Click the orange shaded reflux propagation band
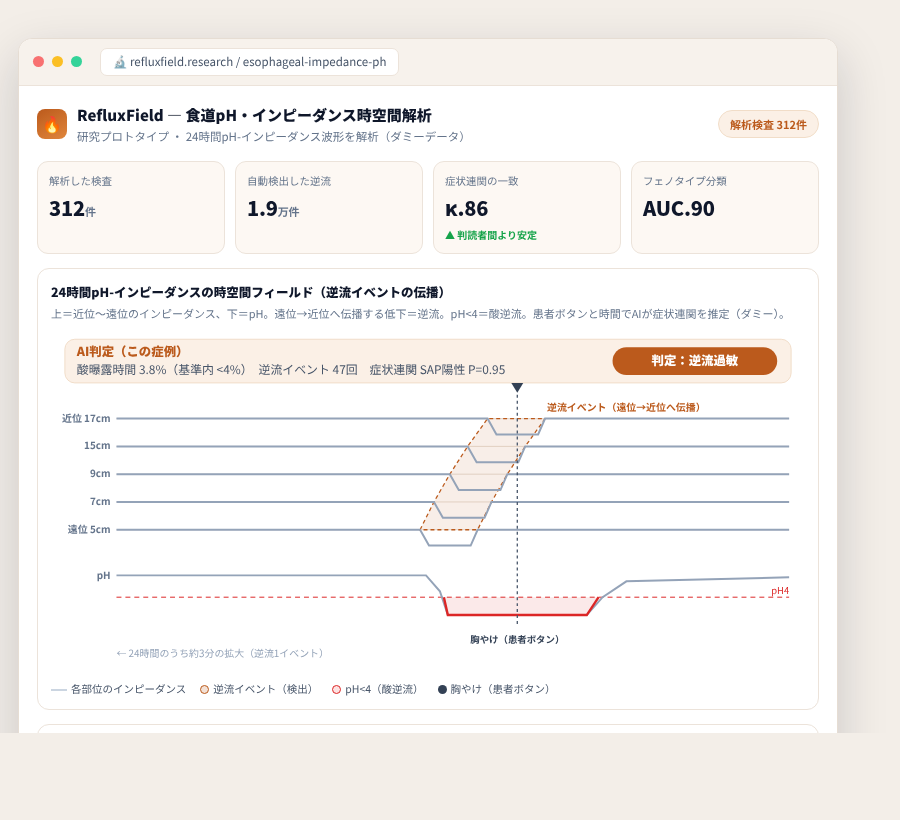Screen dimensions: 900x820 pos(482,474)
